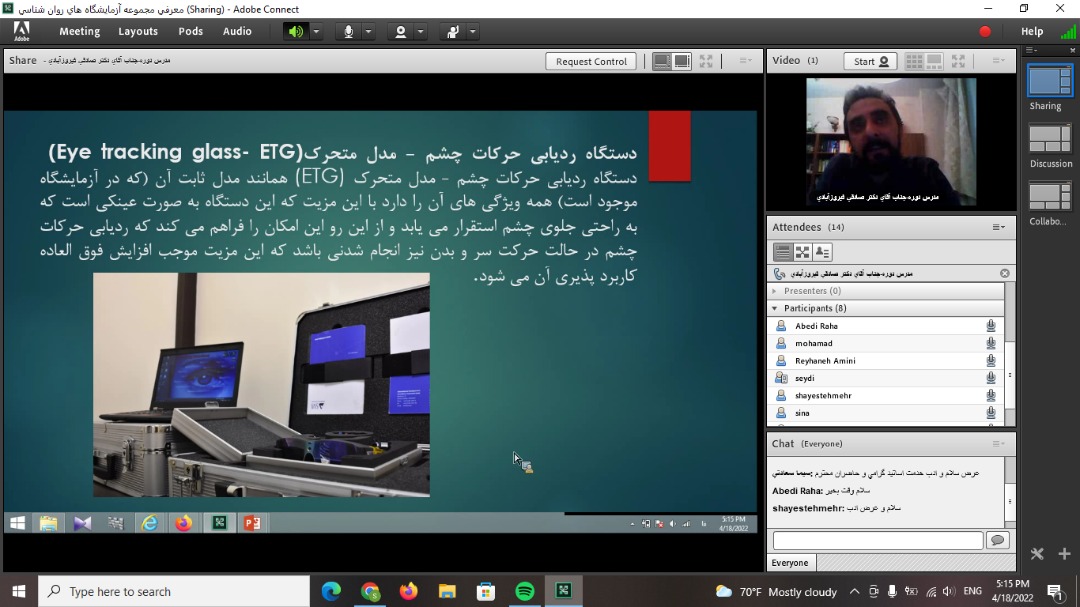1080x607 pixels.
Task: Make the Share pod full screen
Action: coord(706,61)
